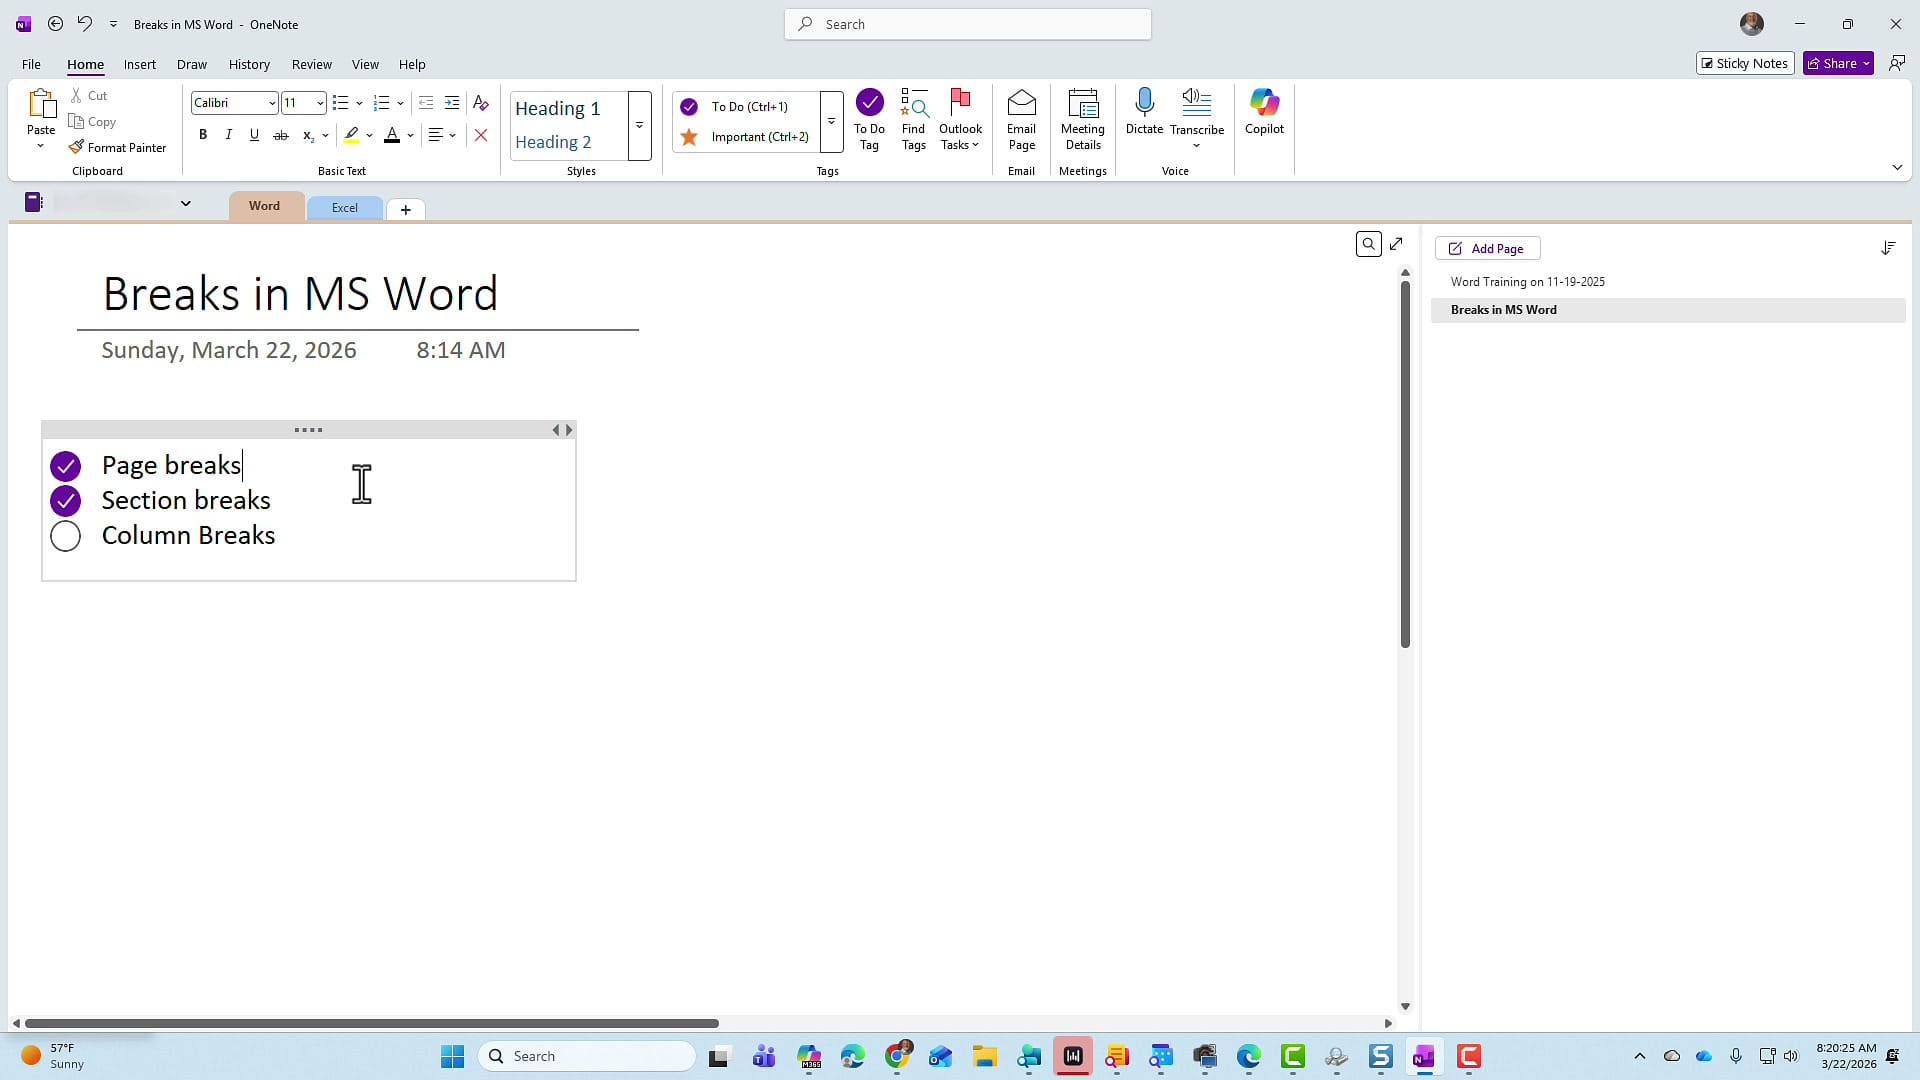
Task: Activate the Format Painter
Action: 118,147
